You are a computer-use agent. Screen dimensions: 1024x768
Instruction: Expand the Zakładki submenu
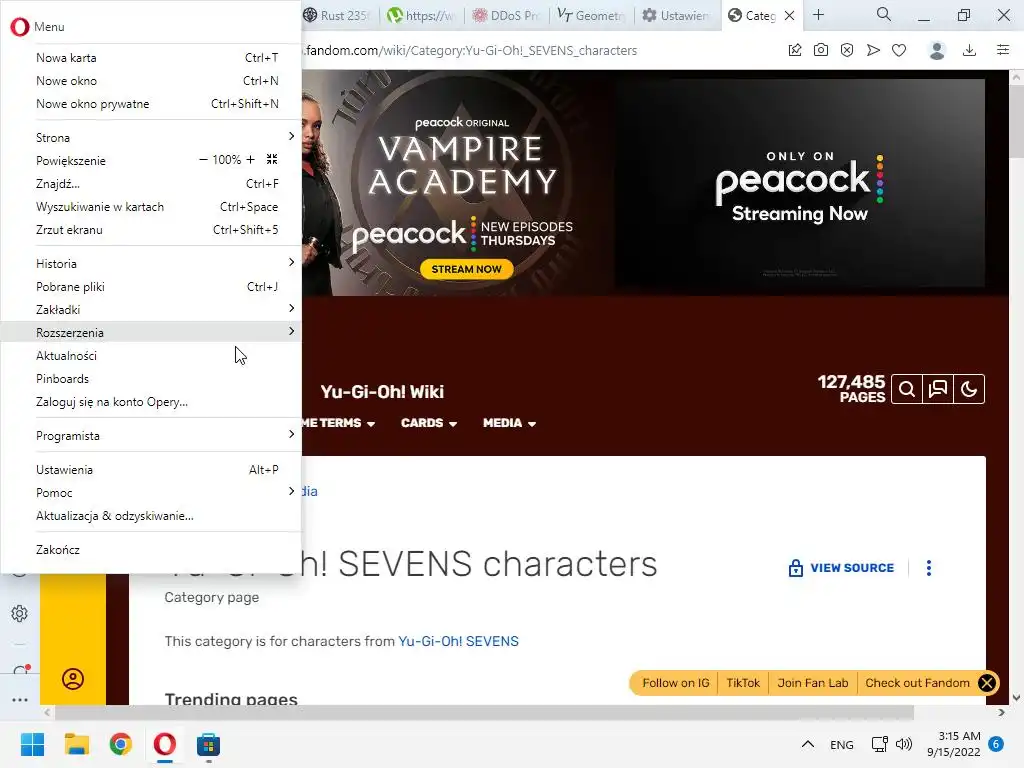click(151, 310)
